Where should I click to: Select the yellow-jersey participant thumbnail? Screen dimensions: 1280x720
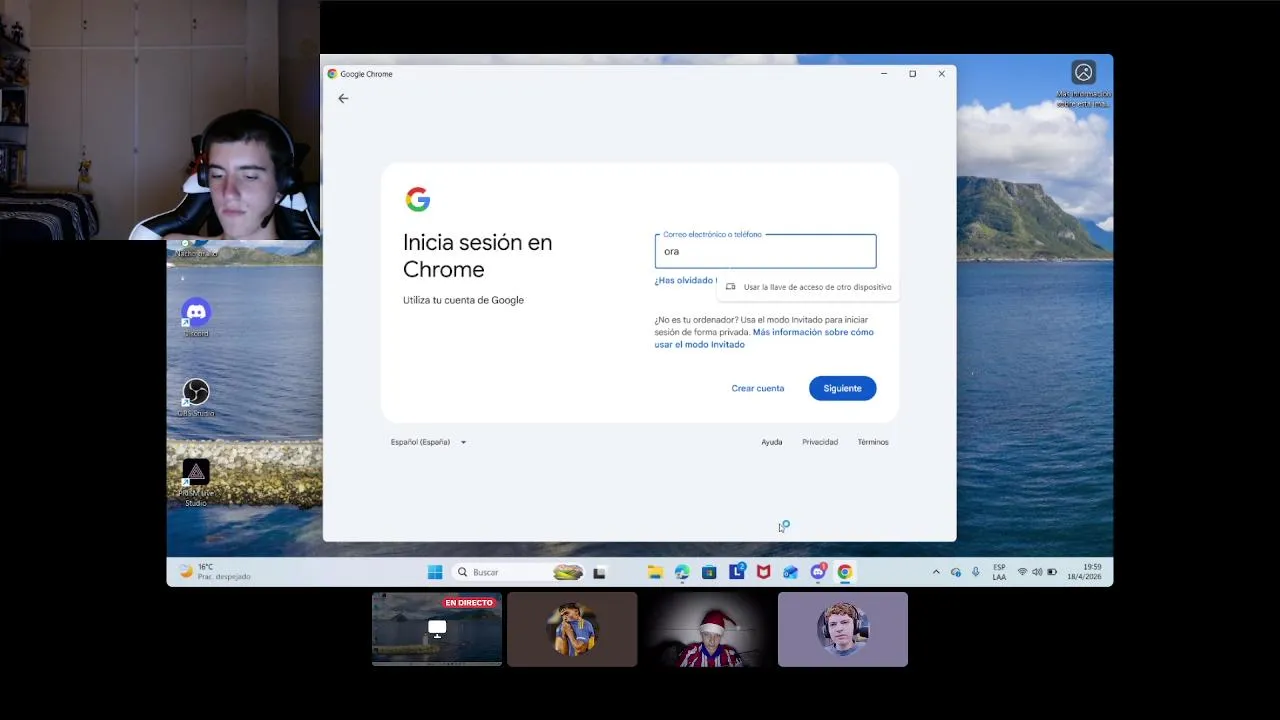572,629
